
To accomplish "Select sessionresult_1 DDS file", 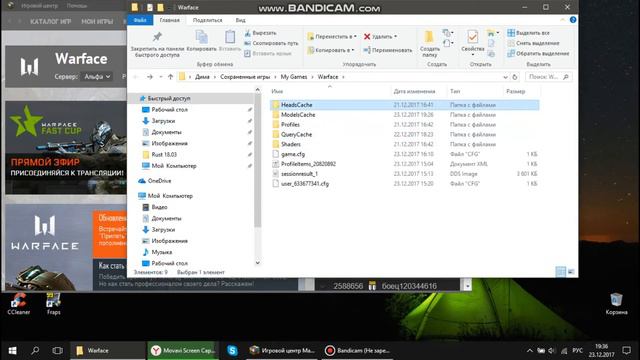I will (299, 173).
